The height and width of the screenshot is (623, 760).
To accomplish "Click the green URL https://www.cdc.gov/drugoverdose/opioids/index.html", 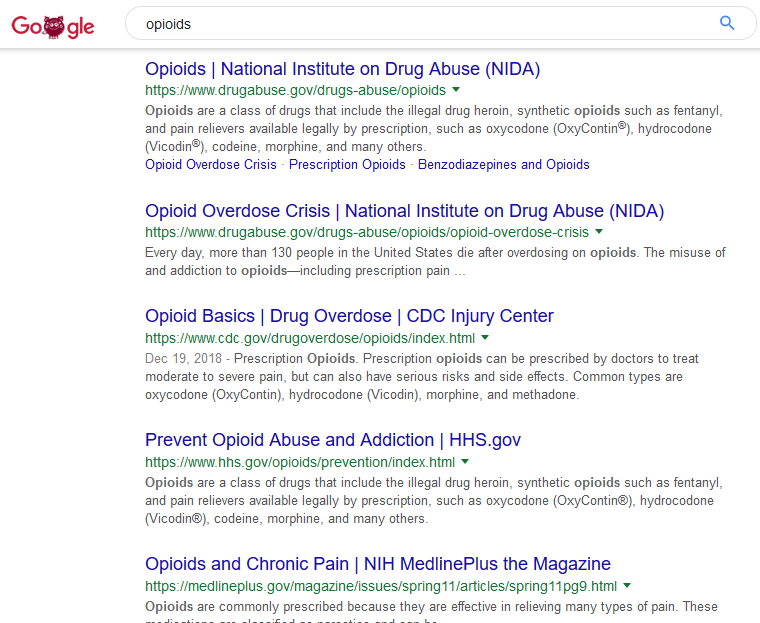I will tap(310, 338).
